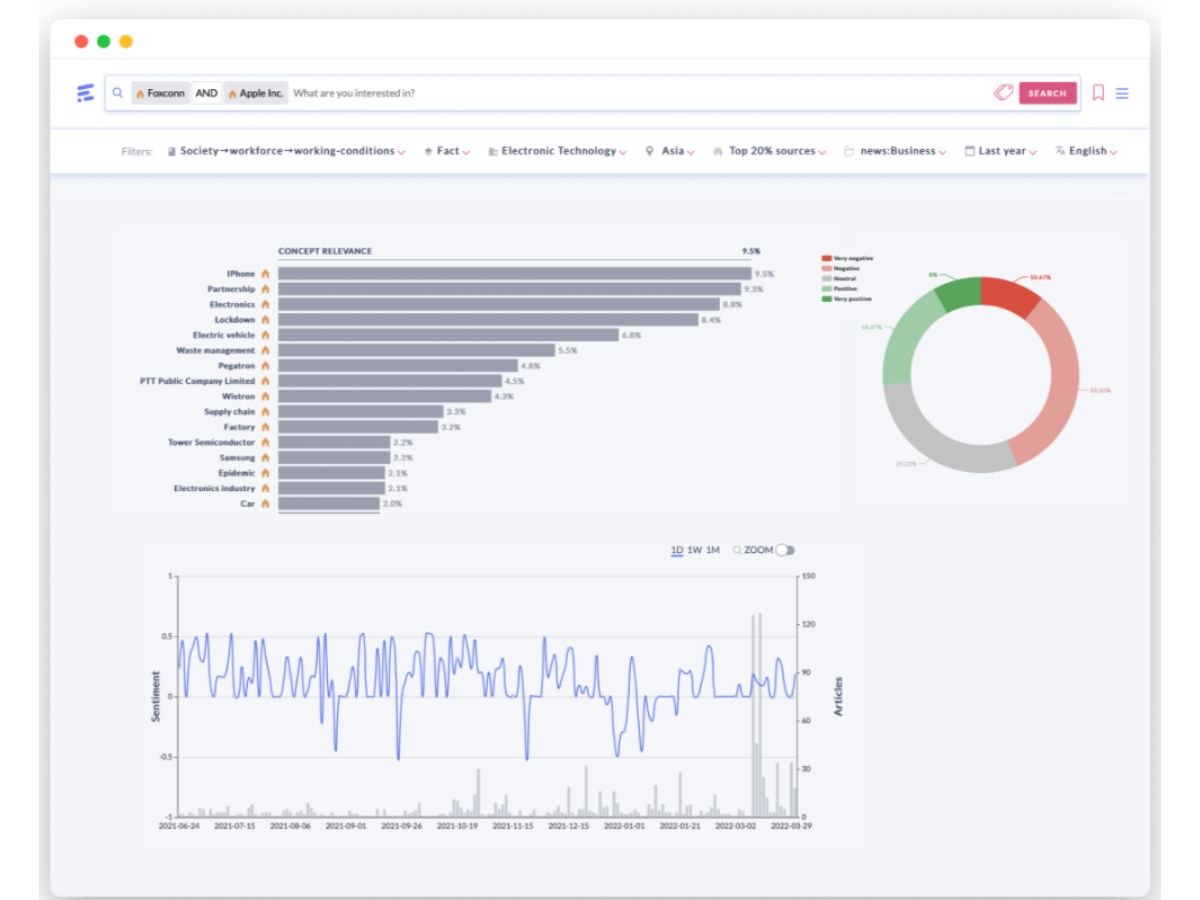This screenshot has width=1200, height=900.
Task: Click the pink SEARCH button
Action: [x=1048, y=93]
